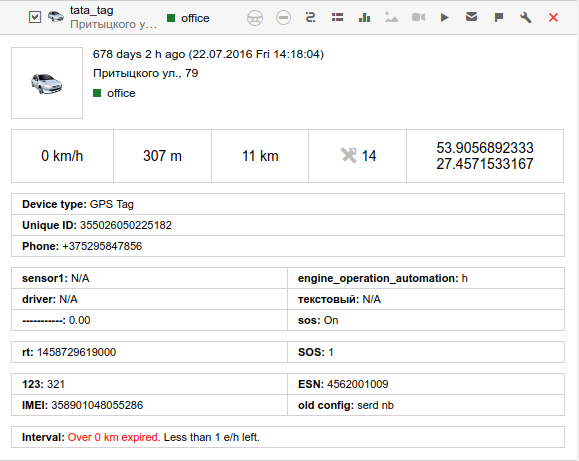
Task: Click the track route icon
Action: 310,17
